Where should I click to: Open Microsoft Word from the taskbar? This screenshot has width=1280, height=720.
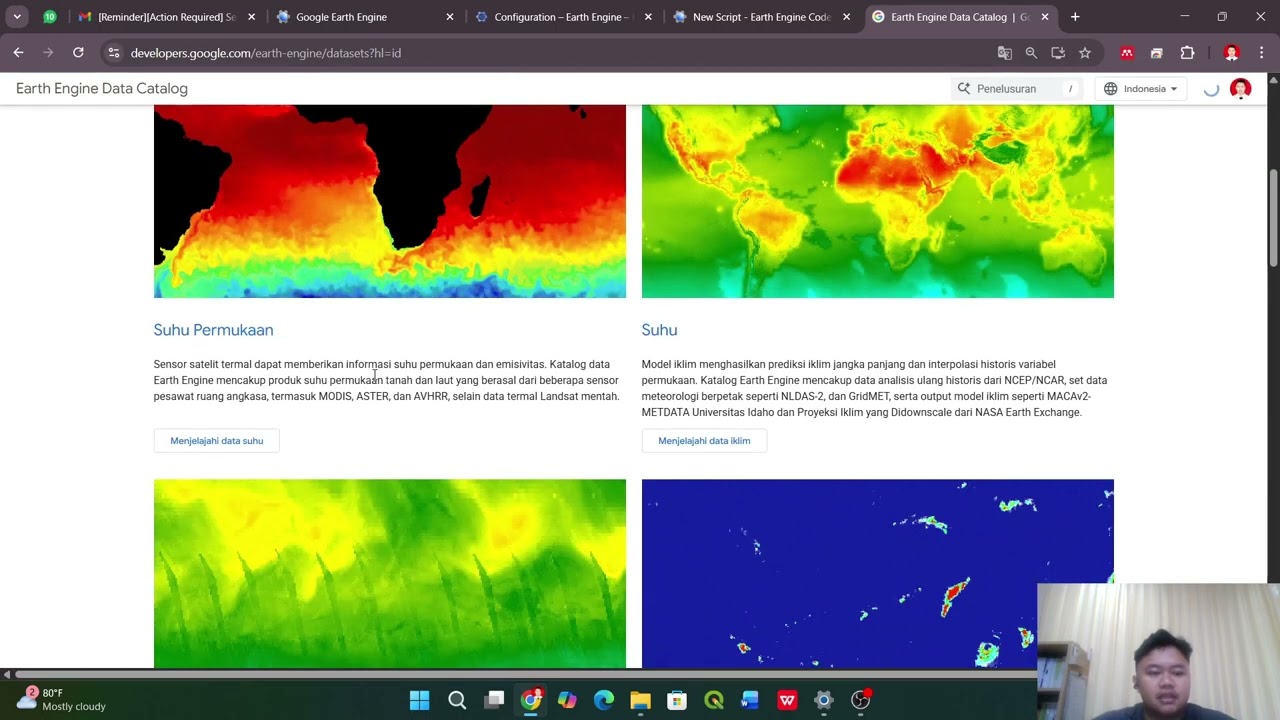point(750,700)
